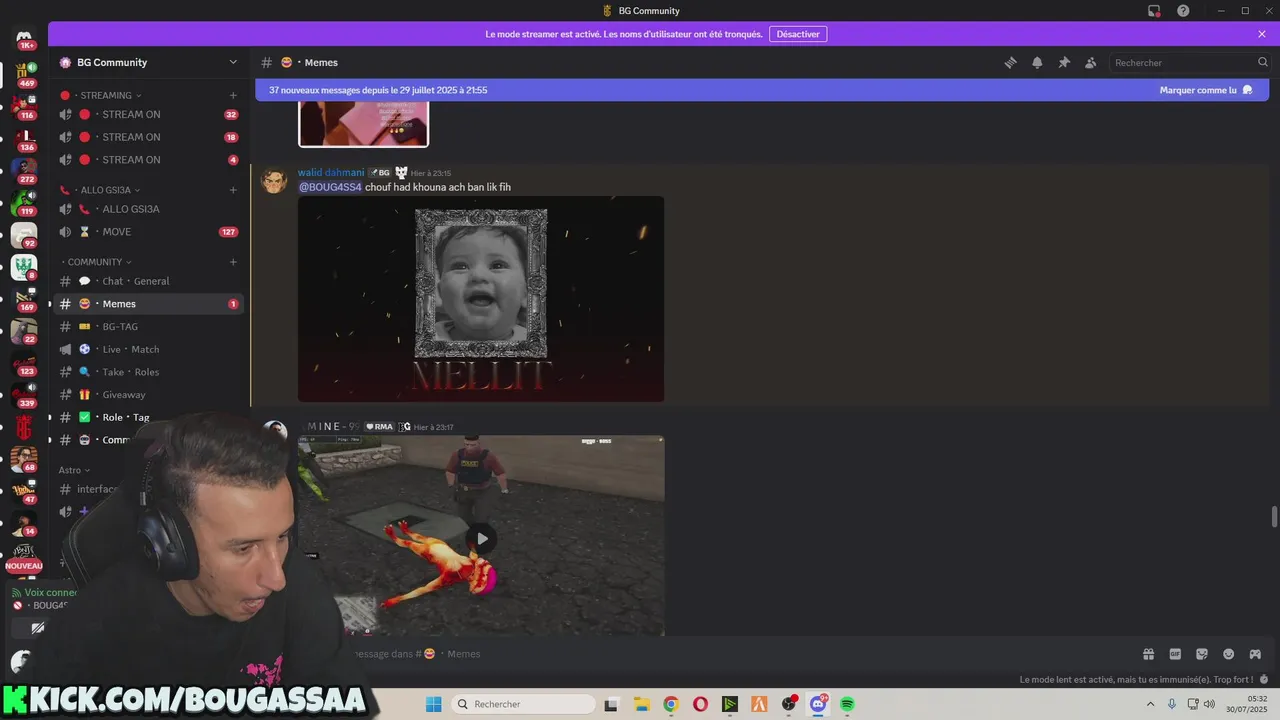Open the emoji picker

click(1228, 654)
